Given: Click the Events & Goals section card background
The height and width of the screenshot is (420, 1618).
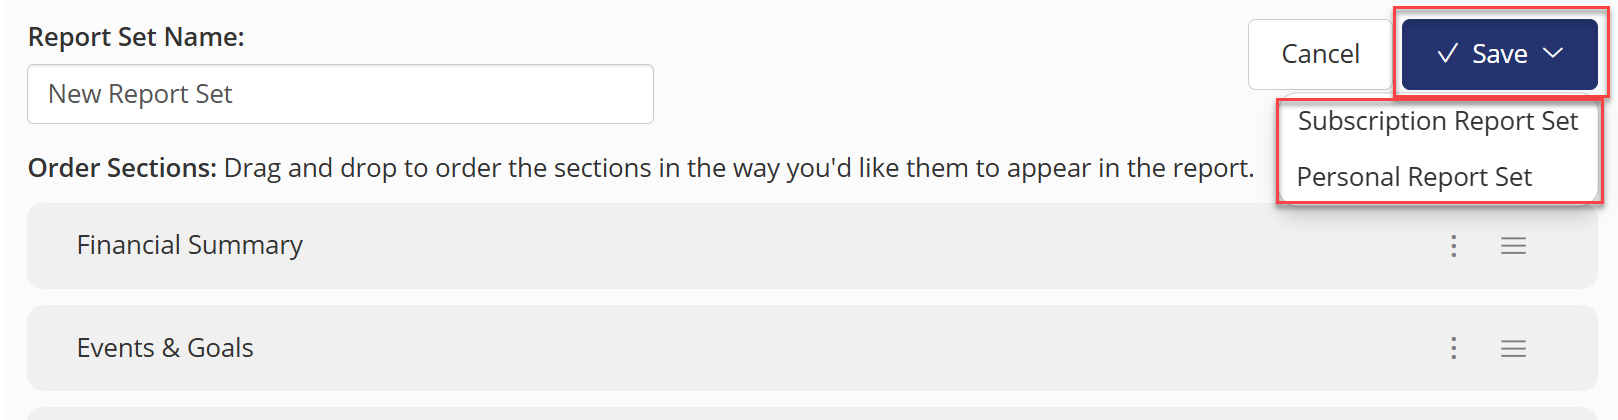Looking at the screenshot, I should (x=812, y=348).
